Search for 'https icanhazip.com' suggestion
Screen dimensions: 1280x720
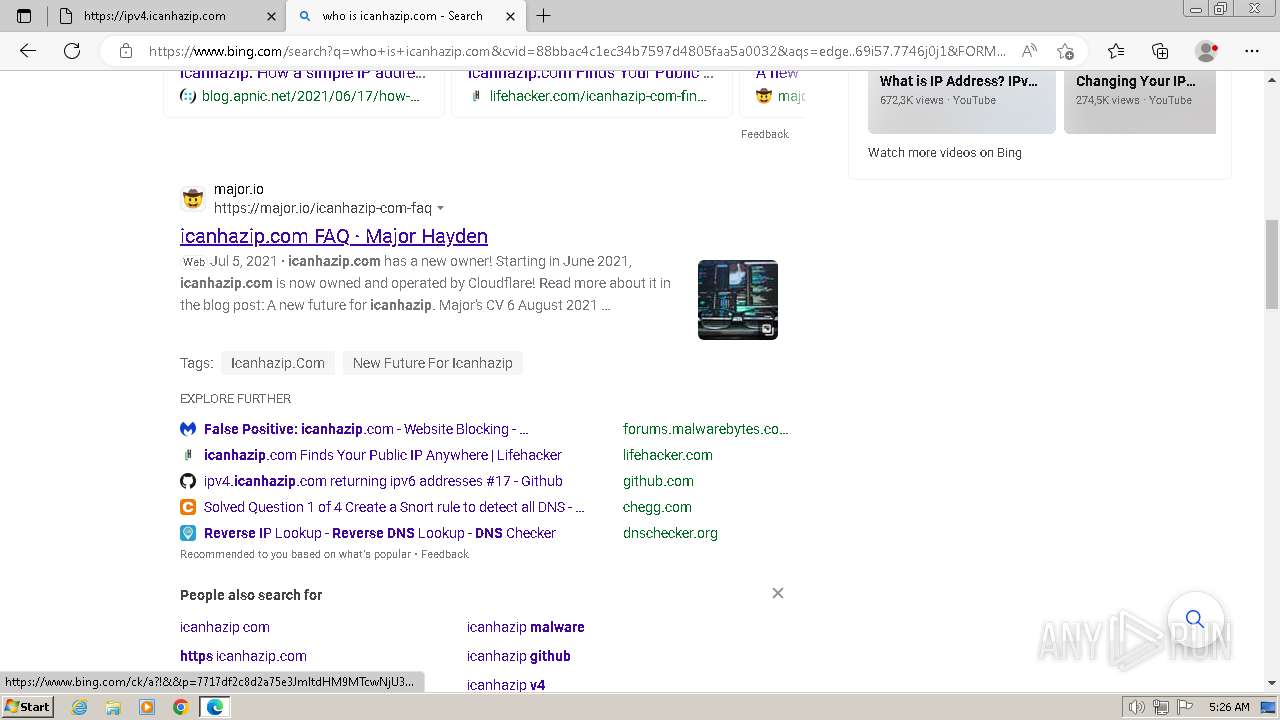coord(243,656)
